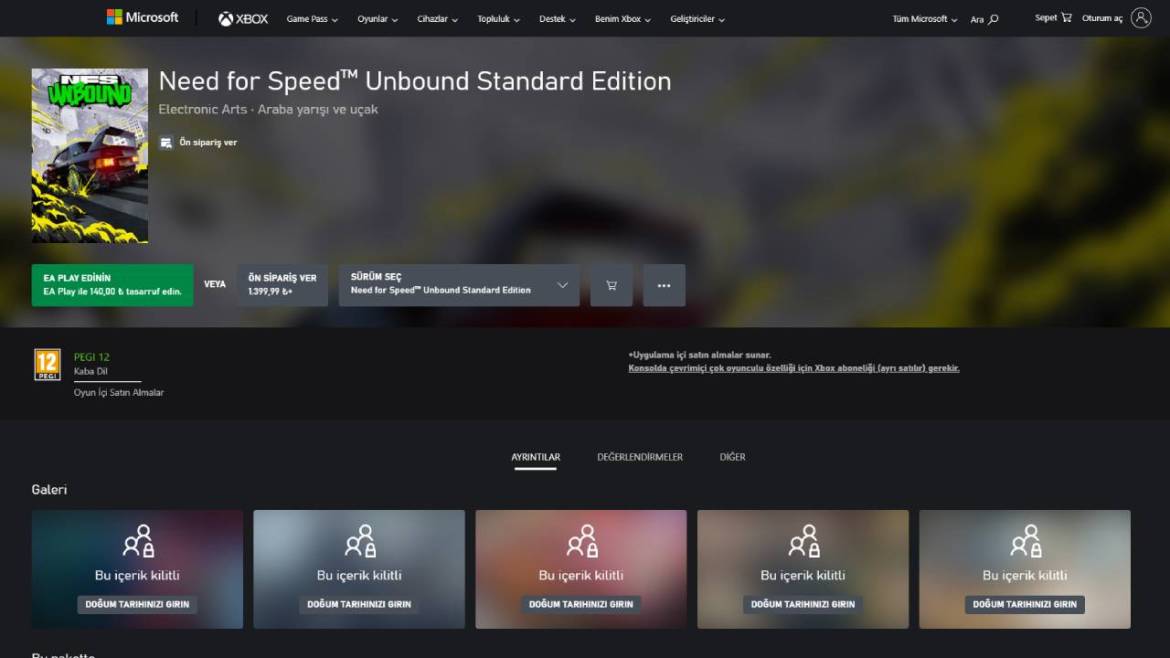Click Oturum aç sign-in link
The width and height of the screenshot is (1170, 658).
(1102, 18)
